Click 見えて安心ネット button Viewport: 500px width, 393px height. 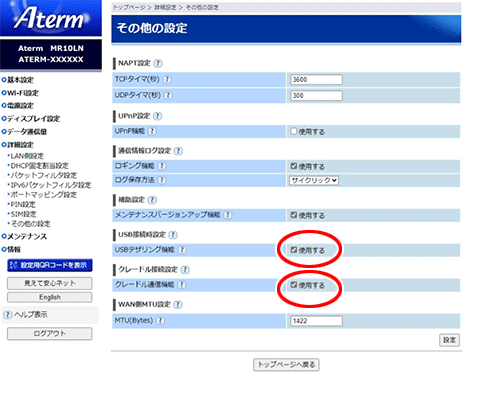coord(50,283)
